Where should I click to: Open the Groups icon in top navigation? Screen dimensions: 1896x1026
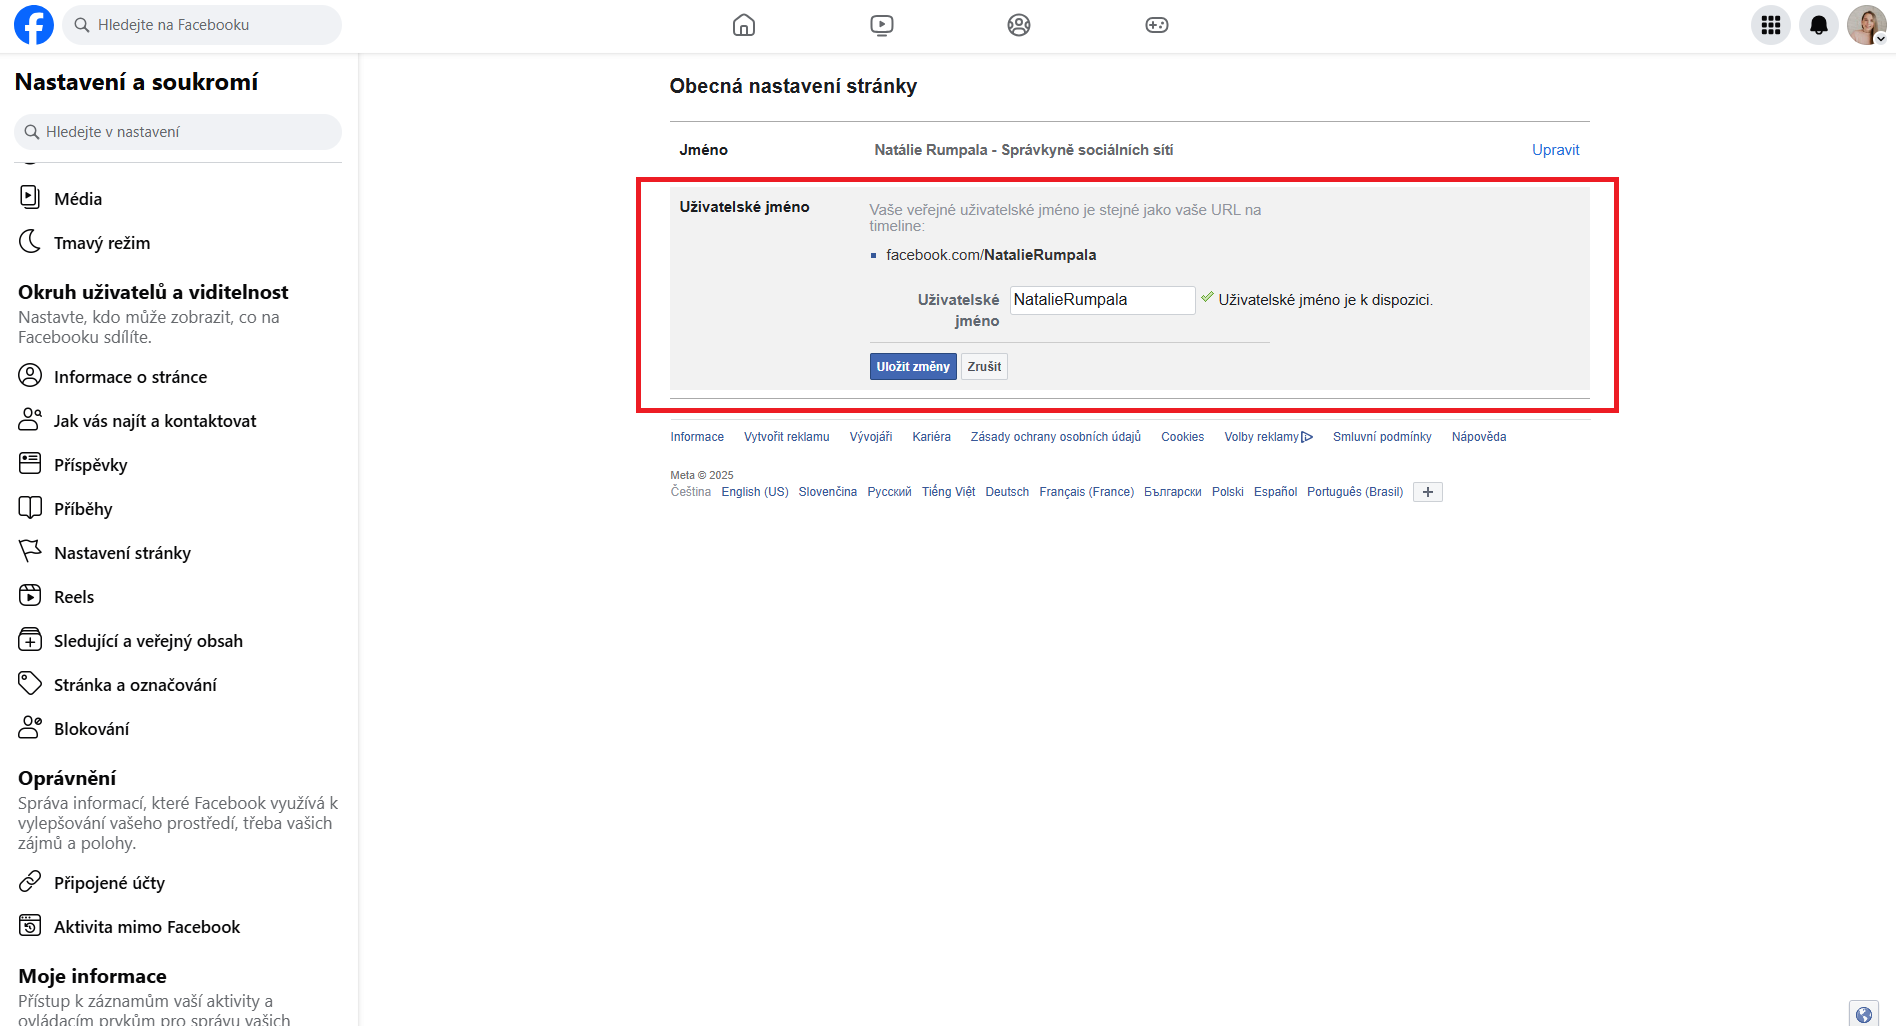[x=1019, y=25]
